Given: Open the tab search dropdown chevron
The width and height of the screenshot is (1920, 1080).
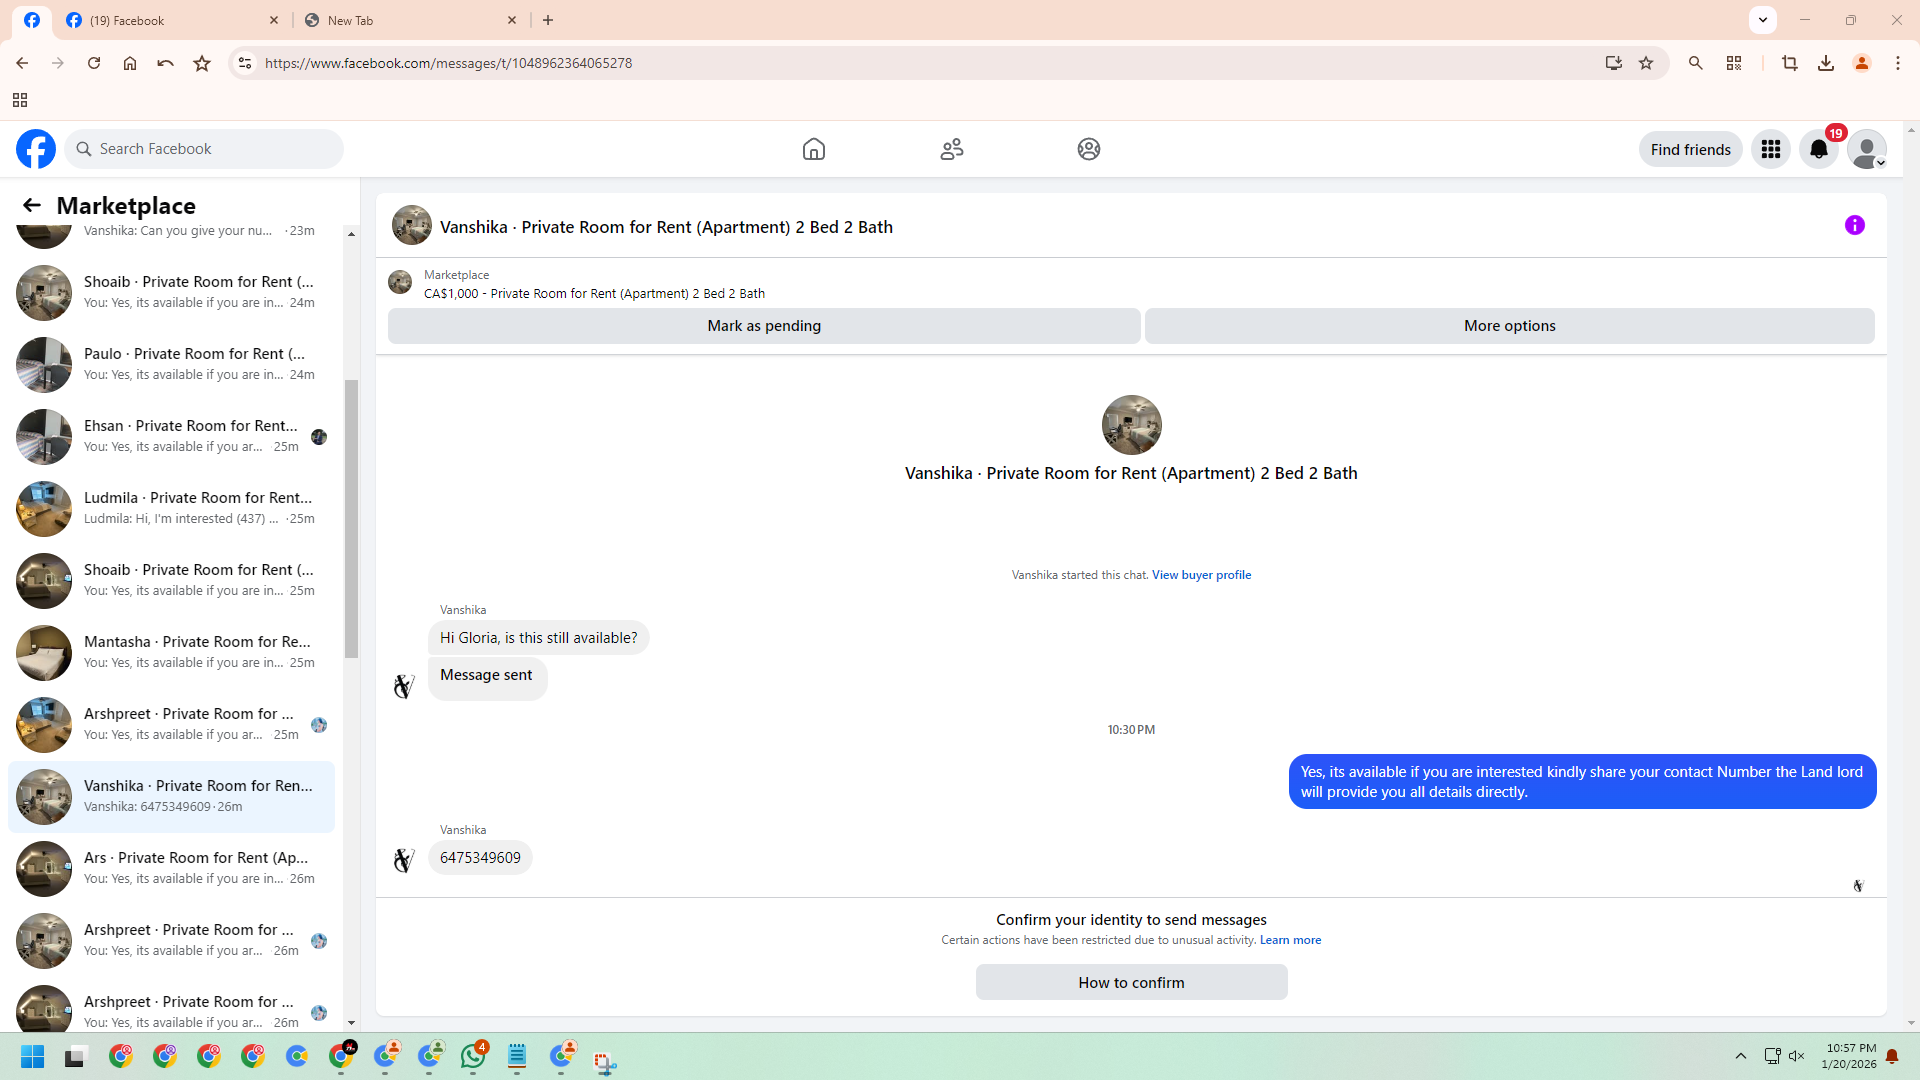Looking at the screenshot, I should 1763,20.
